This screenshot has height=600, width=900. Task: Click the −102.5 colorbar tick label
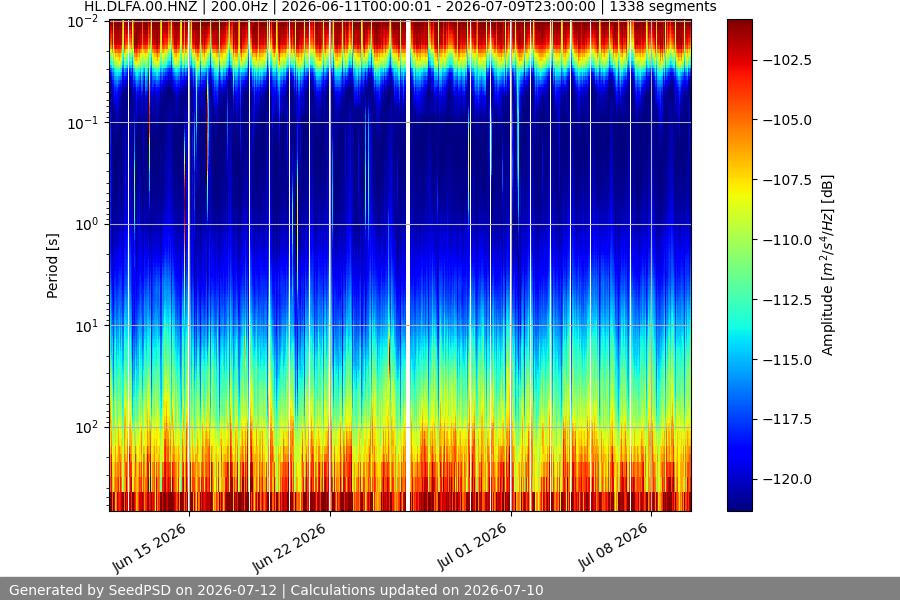[x=787, y=60]
